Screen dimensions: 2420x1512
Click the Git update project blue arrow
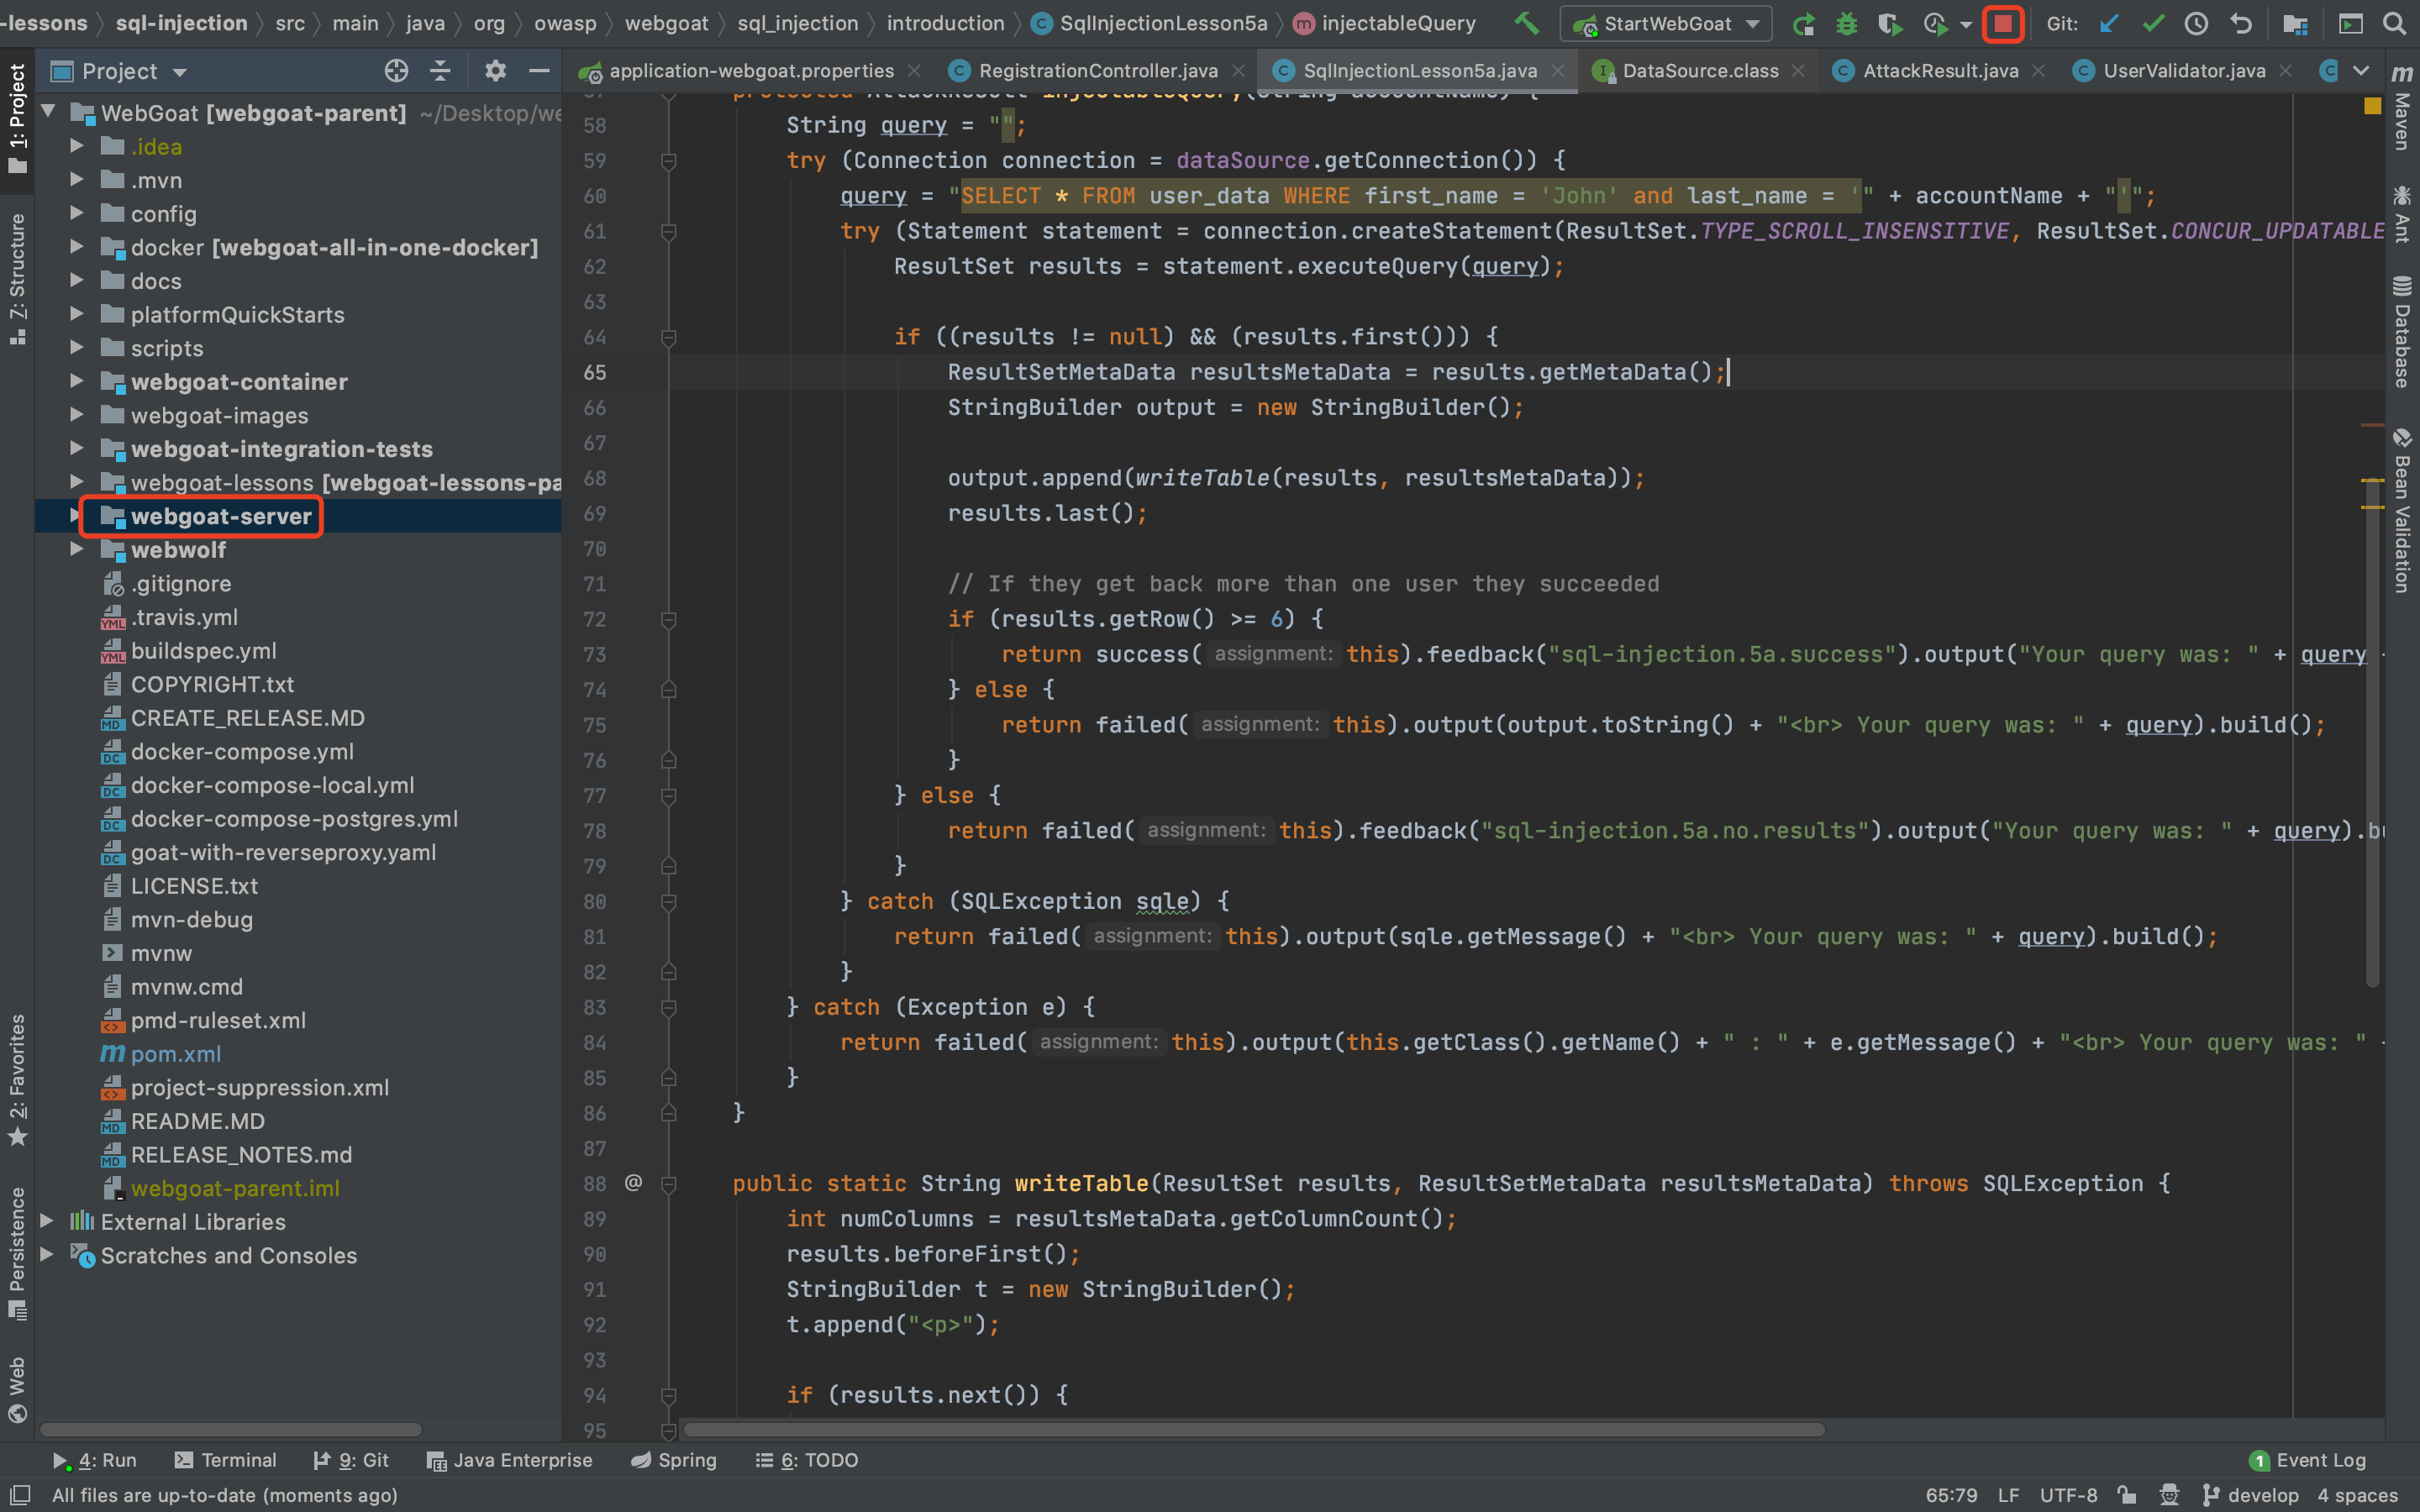point(2109,24)
